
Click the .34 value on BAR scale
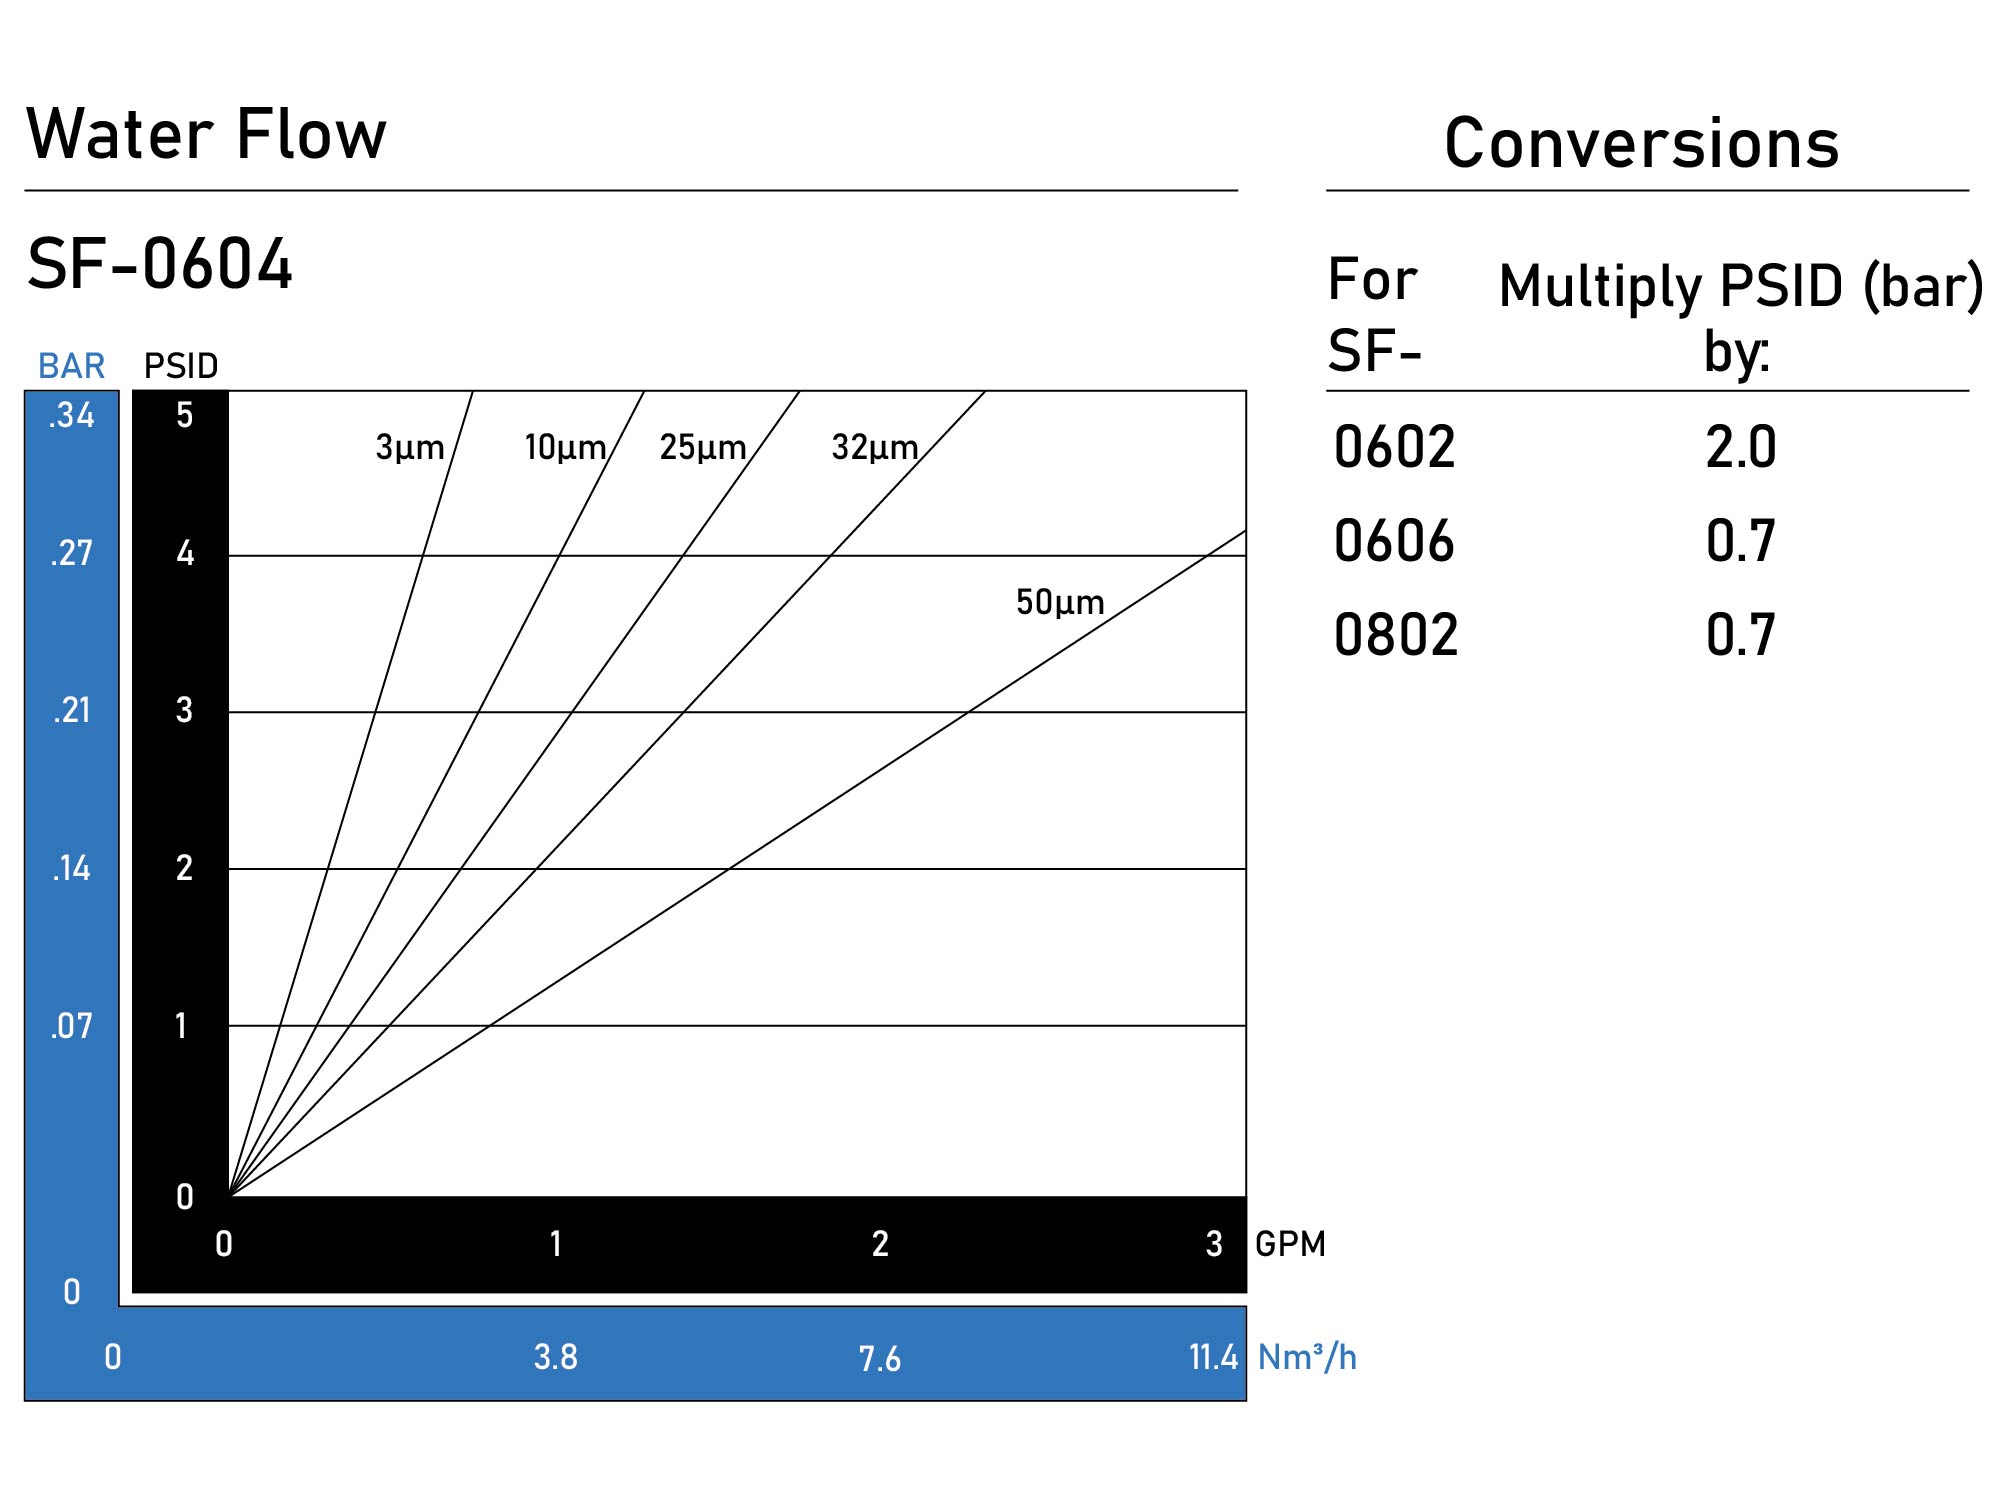[x=71, y=415]
